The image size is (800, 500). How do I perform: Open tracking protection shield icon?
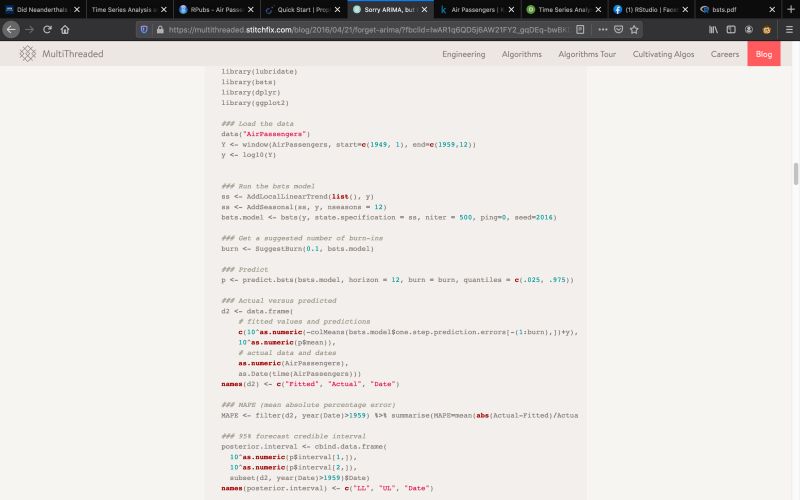click(x=144, y=30)
